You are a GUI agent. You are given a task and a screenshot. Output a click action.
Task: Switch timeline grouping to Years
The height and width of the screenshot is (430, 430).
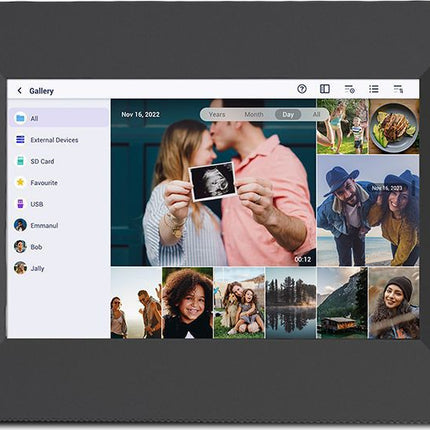click(x=217, y=114)
